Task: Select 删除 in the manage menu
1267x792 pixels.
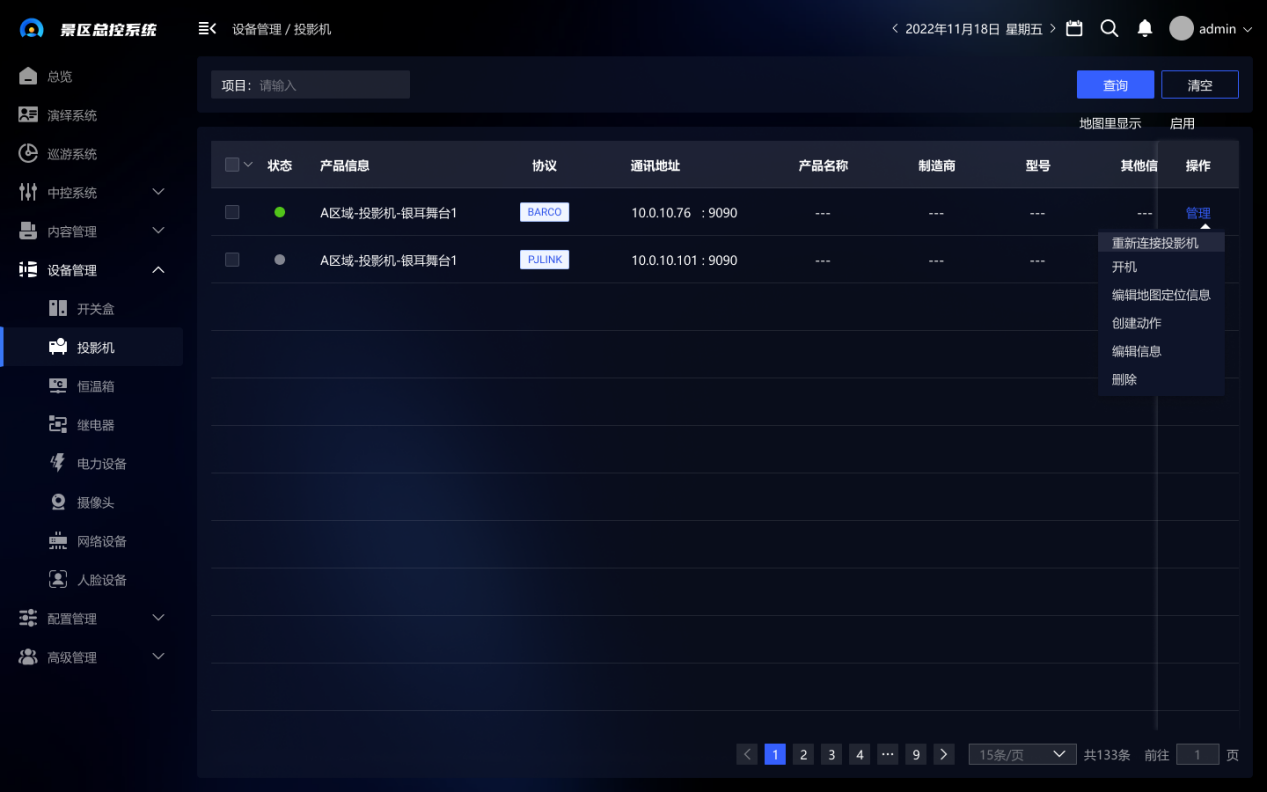Action: pyautogui.click(x=1125, y=380)
